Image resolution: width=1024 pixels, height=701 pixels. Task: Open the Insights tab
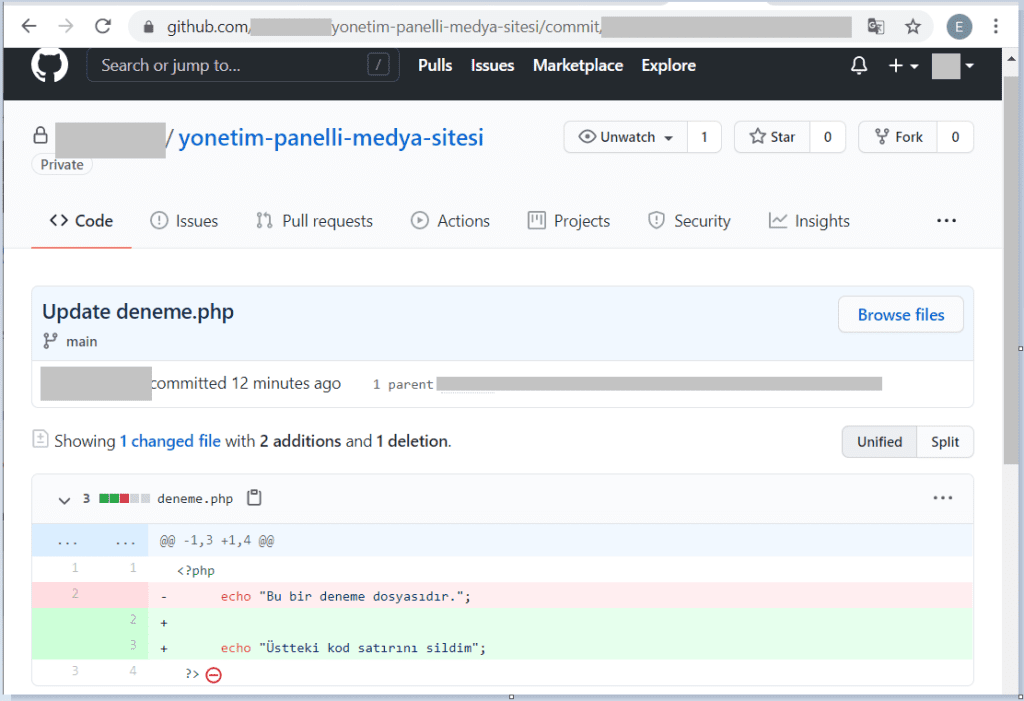point(809,220)
